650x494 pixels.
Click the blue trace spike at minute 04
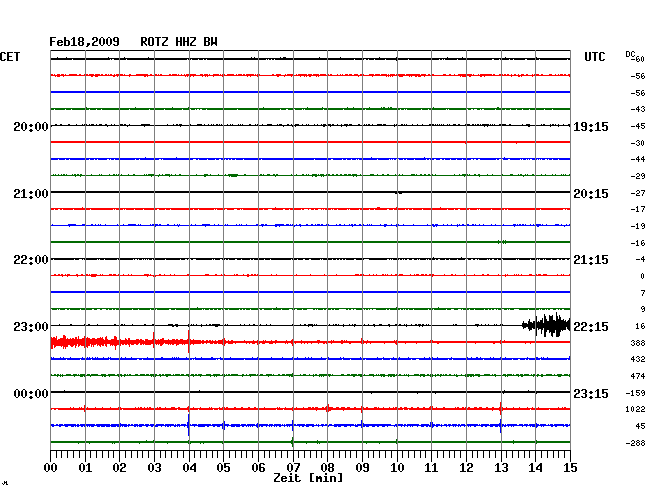click(189, 425)
